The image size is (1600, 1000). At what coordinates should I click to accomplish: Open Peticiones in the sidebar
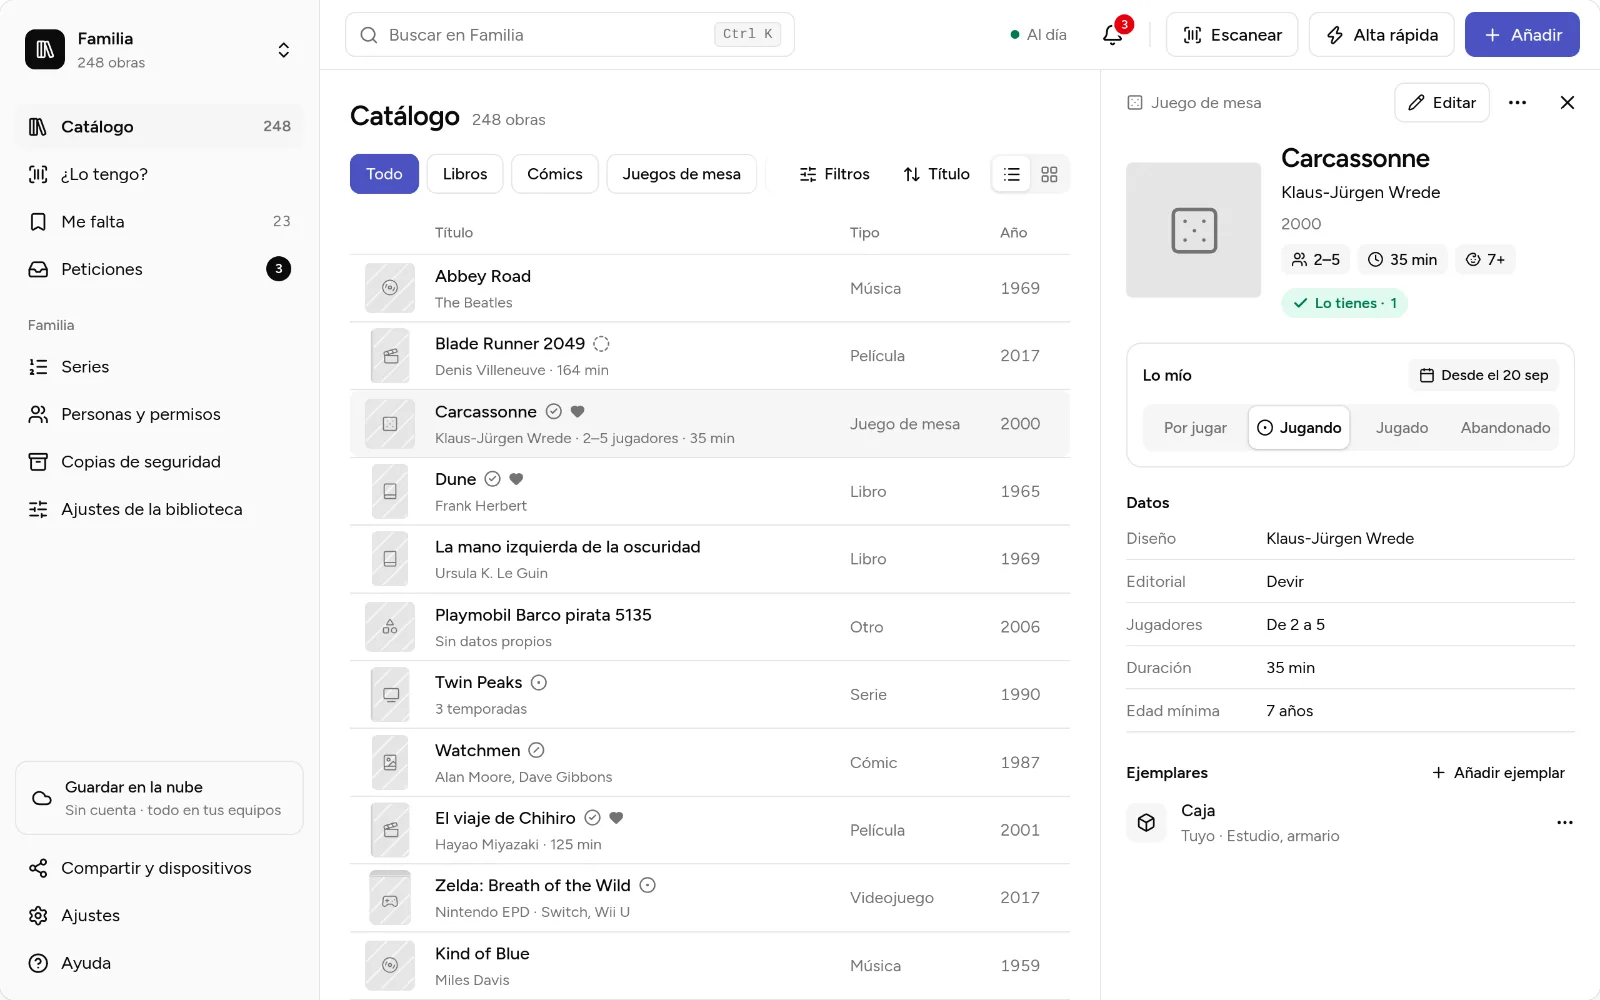click(160, 269)
